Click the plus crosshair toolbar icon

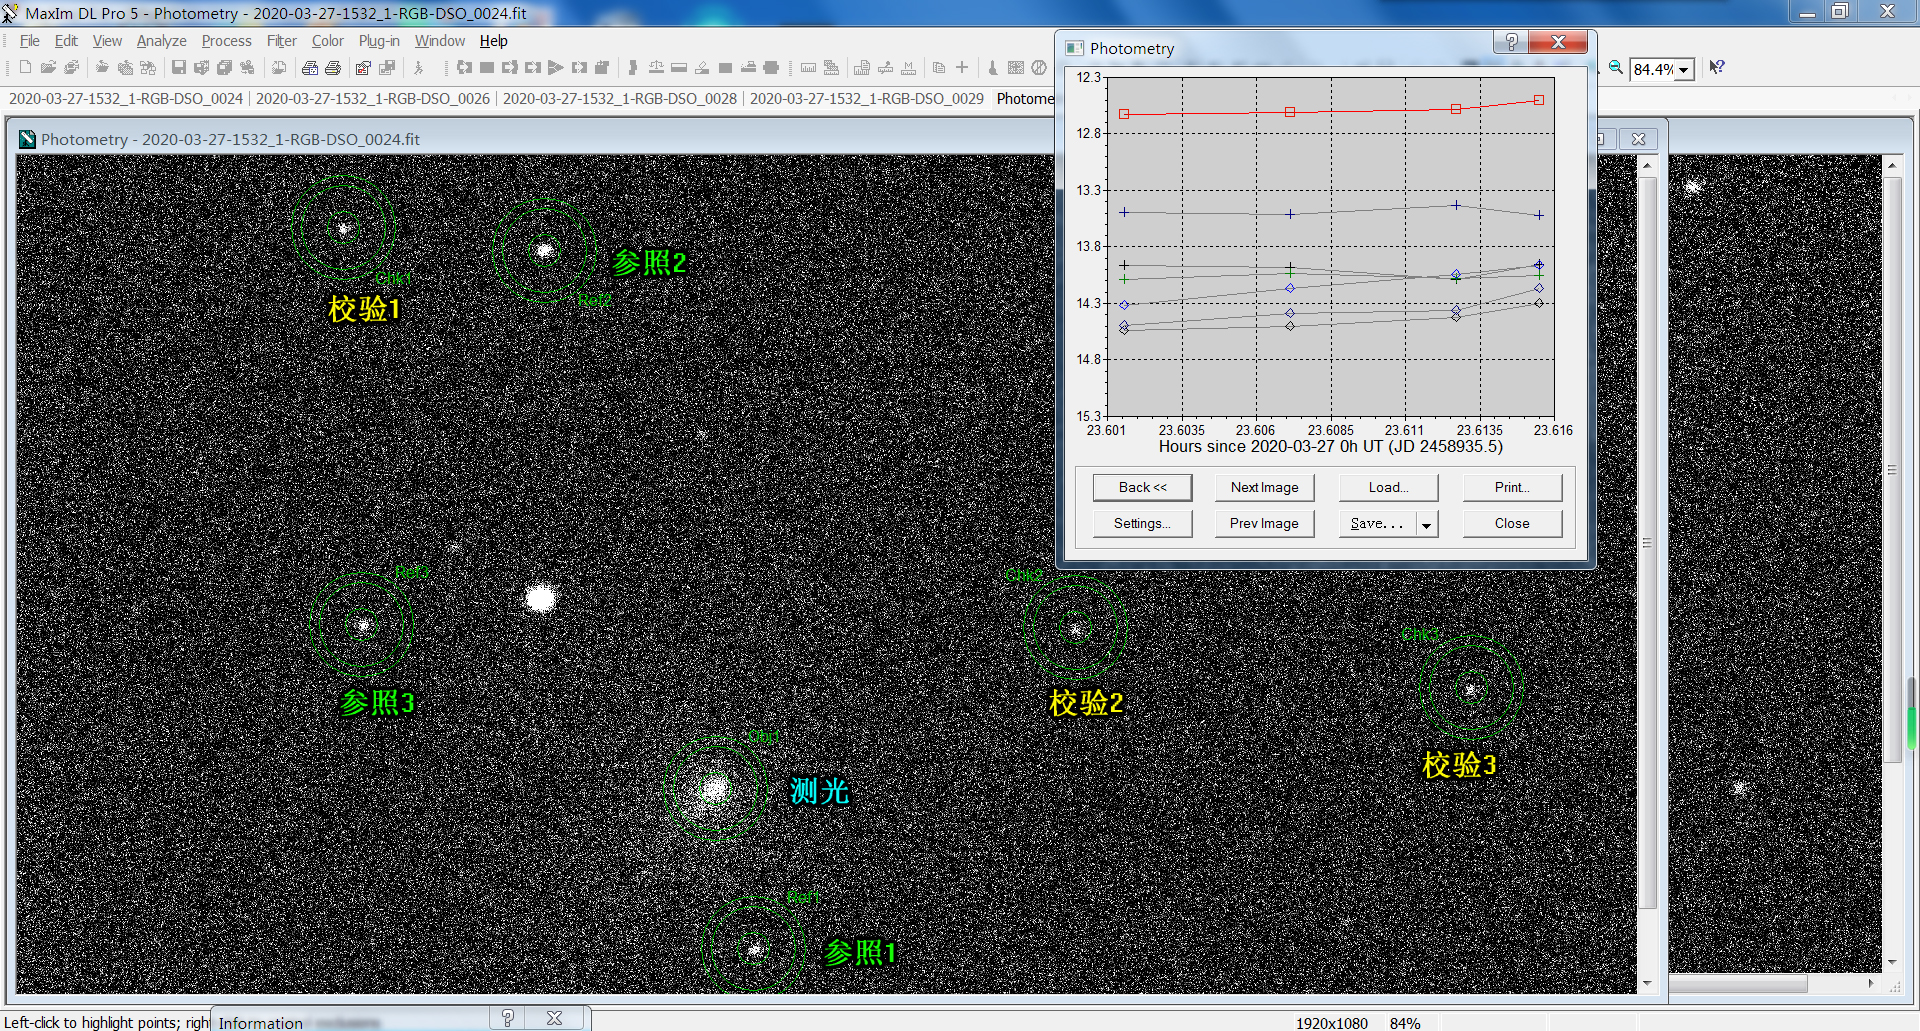[x=962, y=68]
